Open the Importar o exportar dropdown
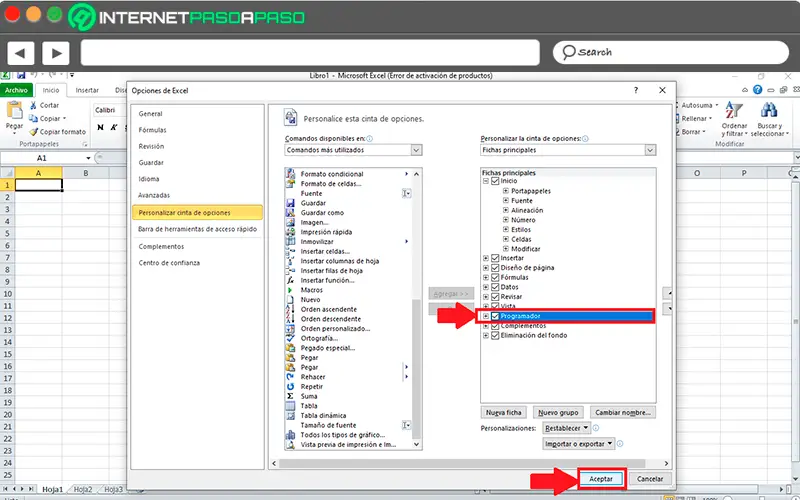 pos(579,444)
